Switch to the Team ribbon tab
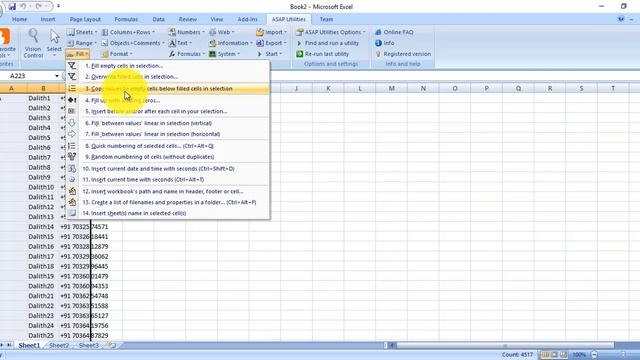Viewport: 640px width, 360px height. point(326,19)
